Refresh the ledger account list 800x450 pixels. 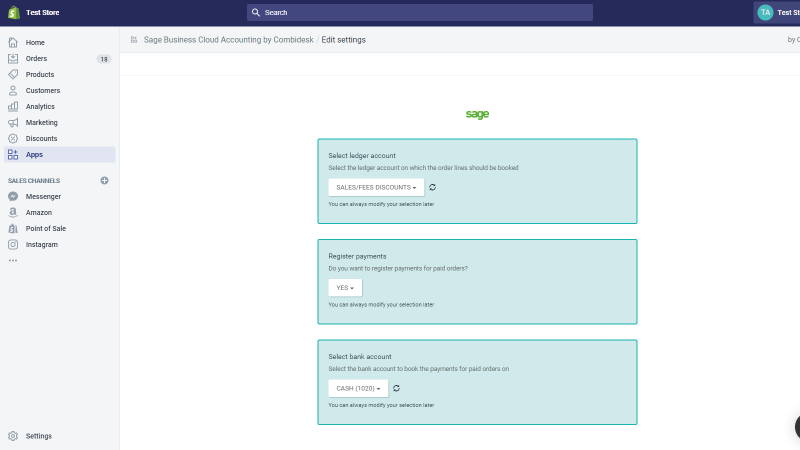tap(433, 187)
